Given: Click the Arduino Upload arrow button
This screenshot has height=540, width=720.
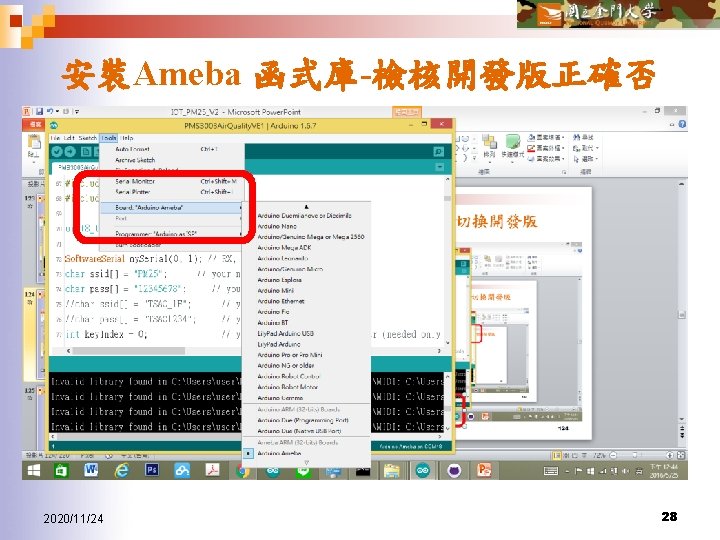Looking at the screenshot, I should pos(70,152).
